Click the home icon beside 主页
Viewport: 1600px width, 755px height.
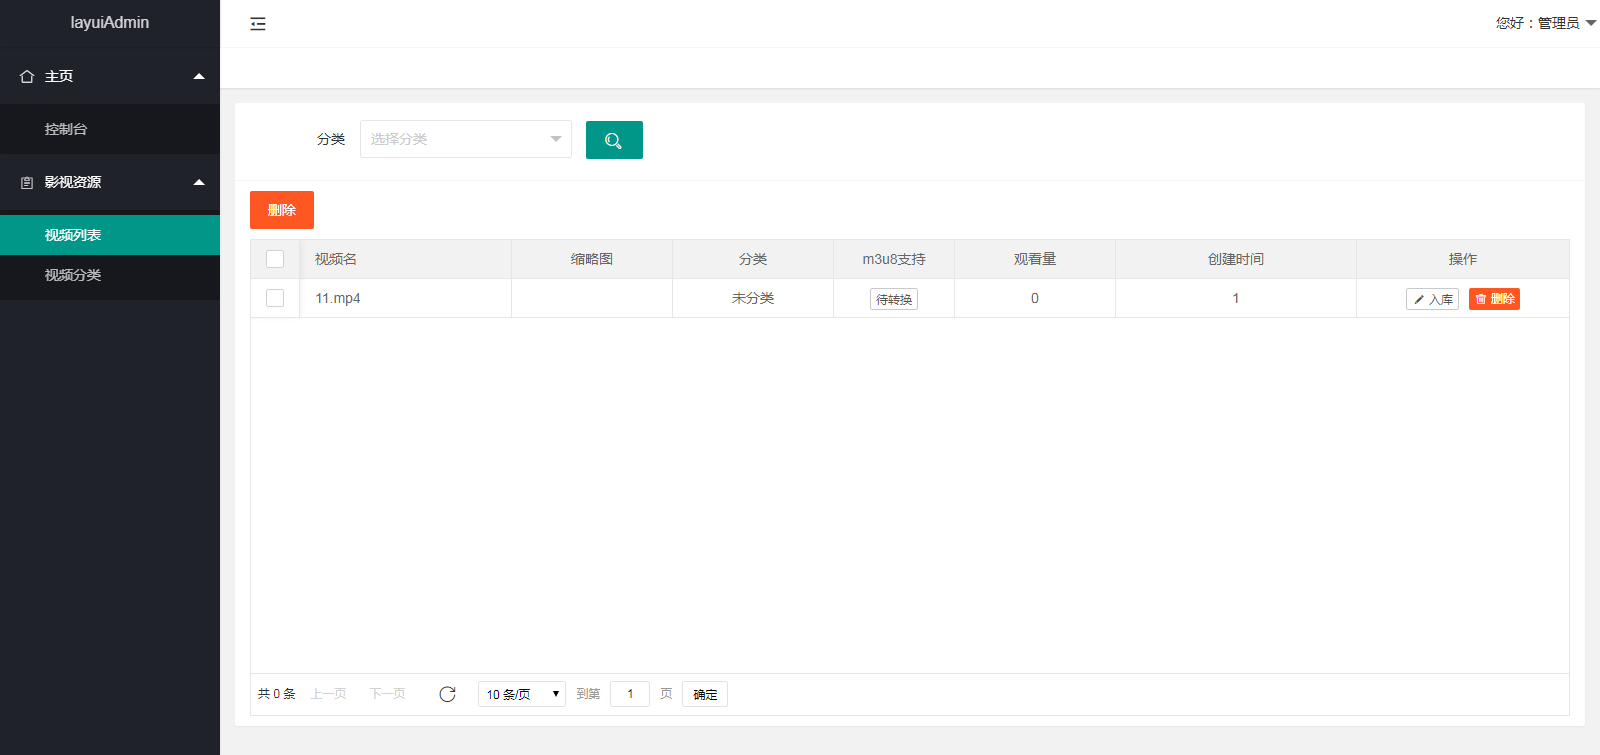(x=27, y=76)
